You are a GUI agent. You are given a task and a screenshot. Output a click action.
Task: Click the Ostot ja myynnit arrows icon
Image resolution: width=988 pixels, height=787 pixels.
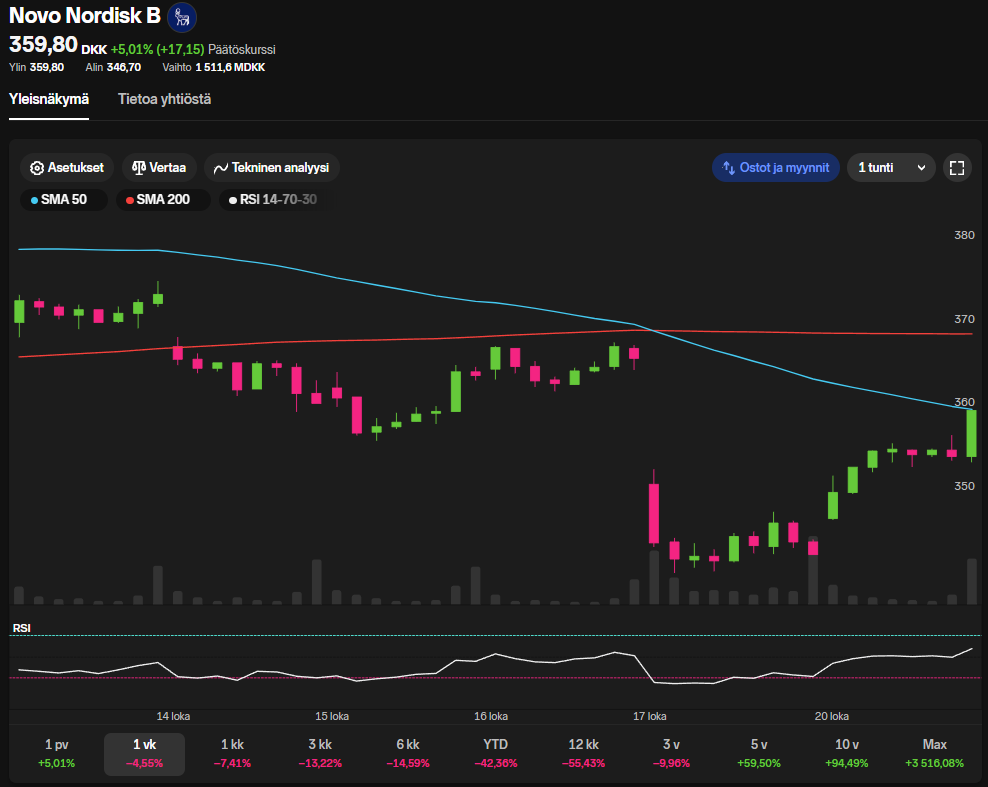pos(729,168)
